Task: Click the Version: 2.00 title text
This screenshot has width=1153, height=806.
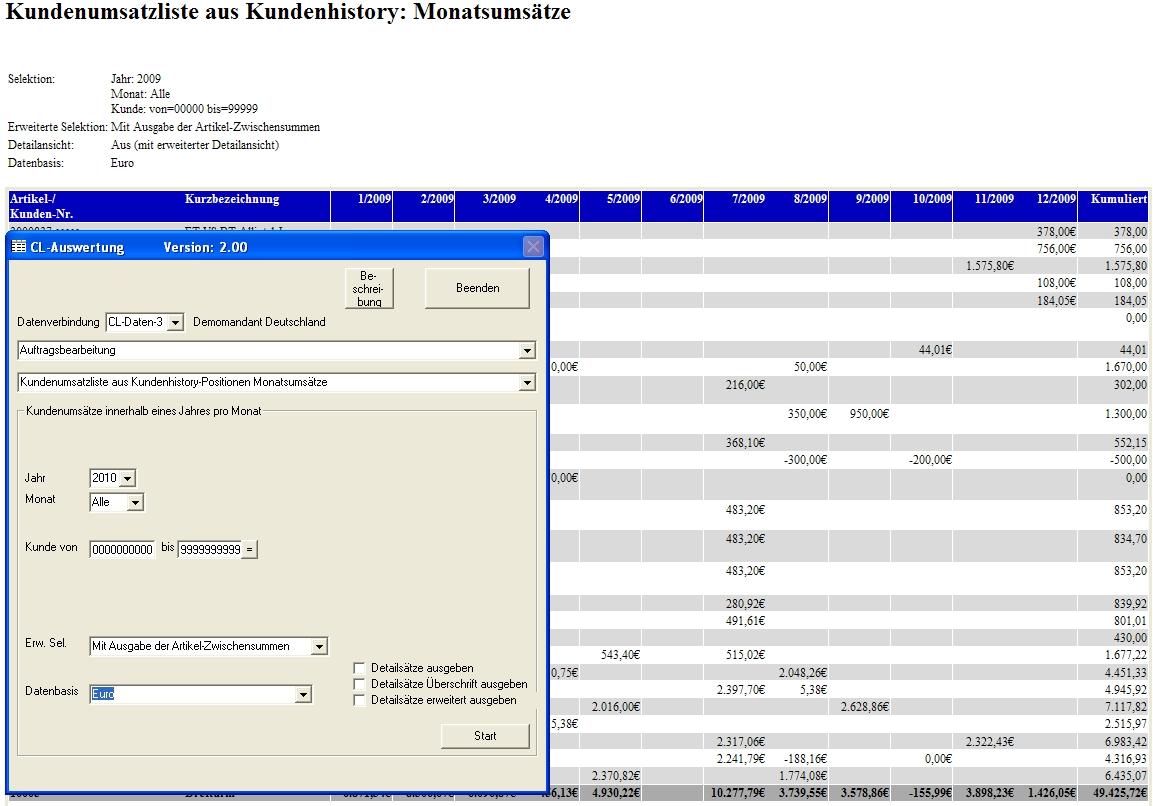Action: 205,247
